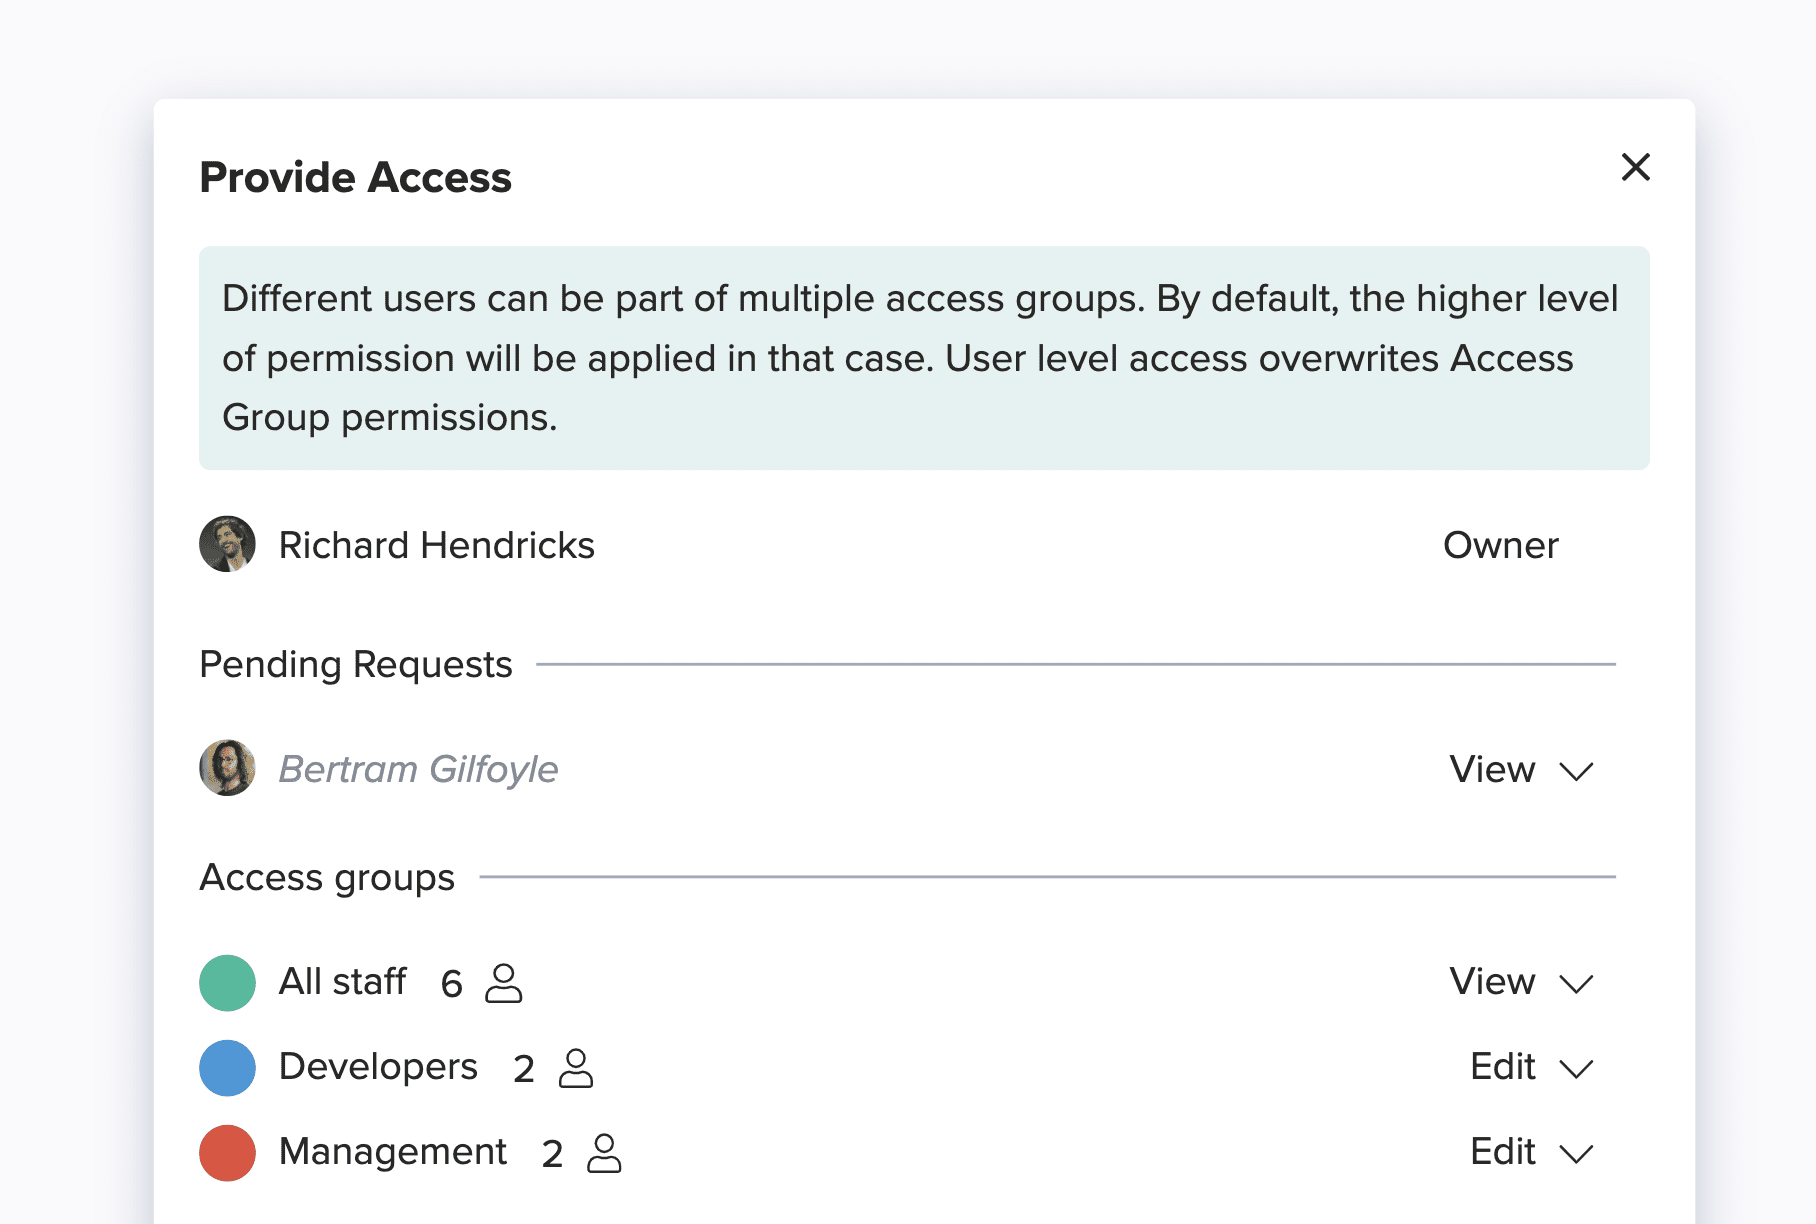Viewport: 1816px width, 1224px height.
Task: Open All staff View permission dropdown
Action: click(1521, 982)
